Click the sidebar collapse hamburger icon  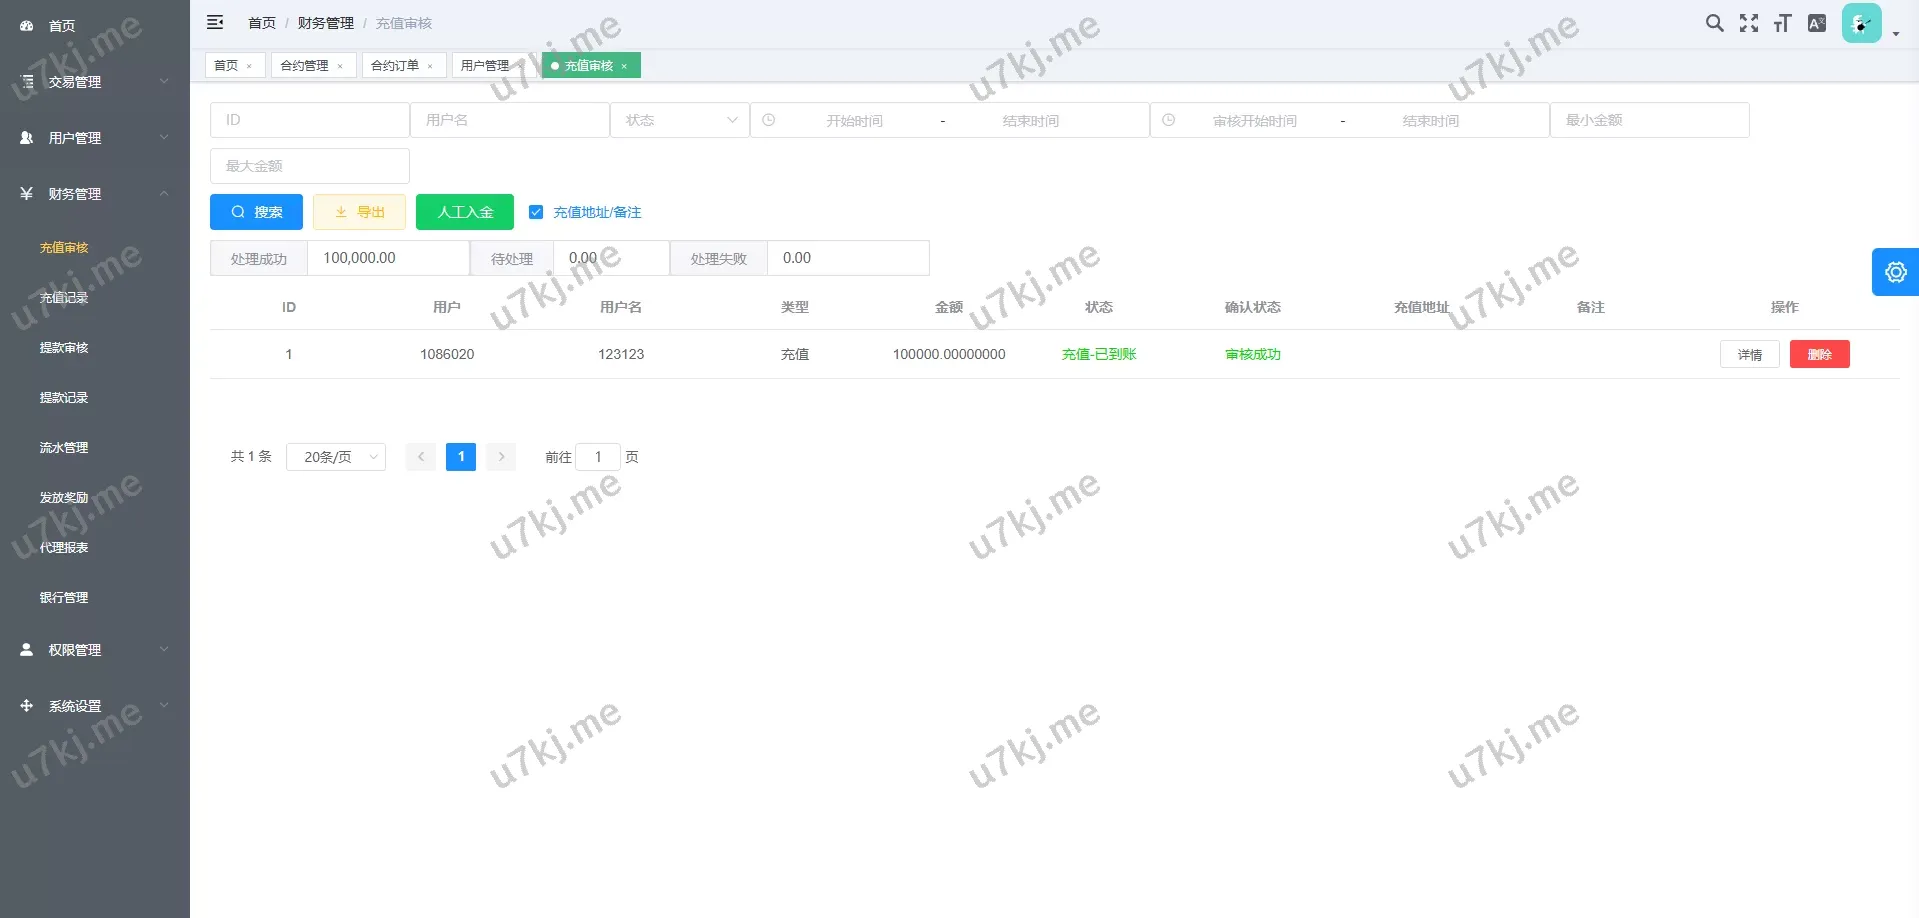(215, 22)
